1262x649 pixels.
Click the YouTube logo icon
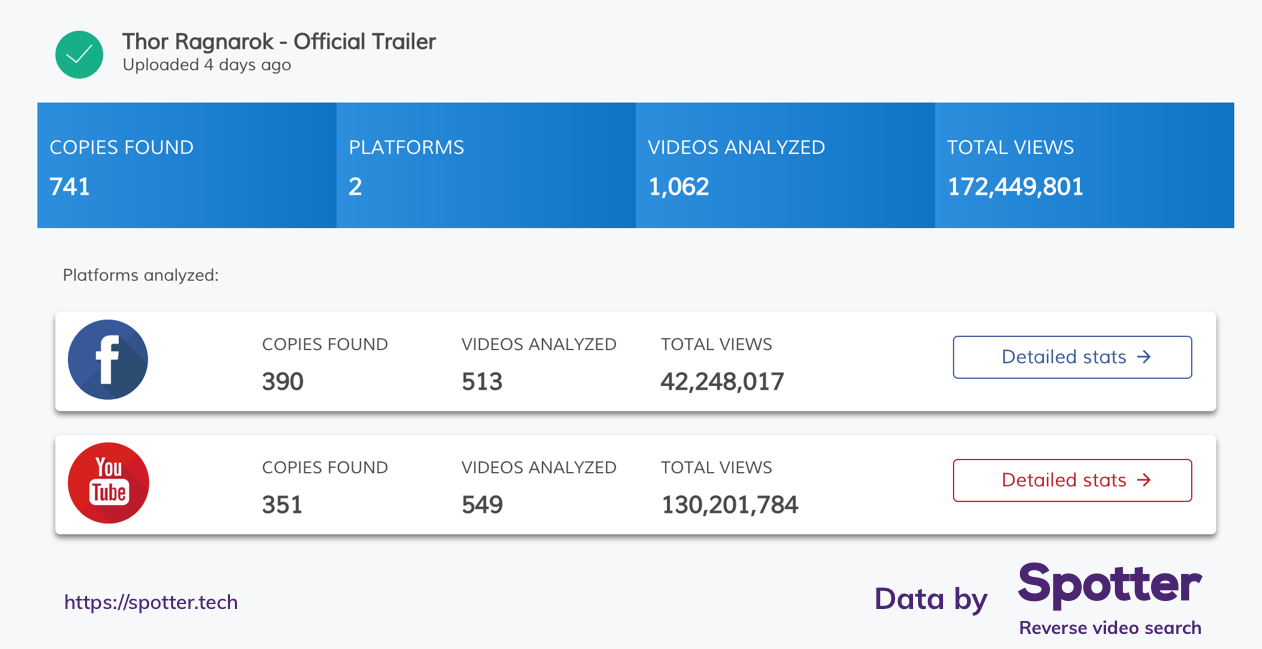click(x=108, y=483)
